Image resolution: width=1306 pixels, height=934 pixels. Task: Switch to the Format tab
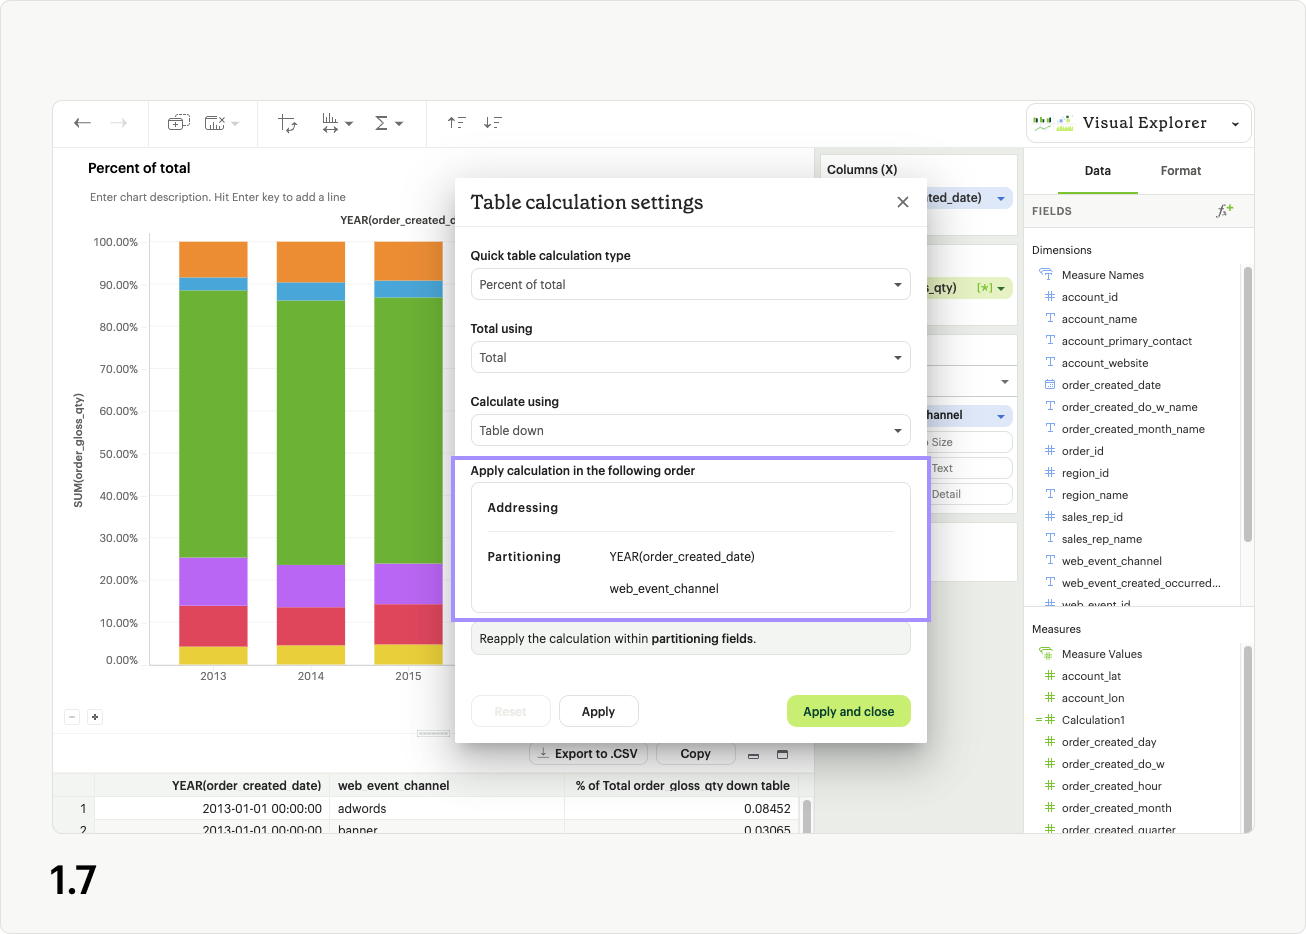tap(1181, 171)
